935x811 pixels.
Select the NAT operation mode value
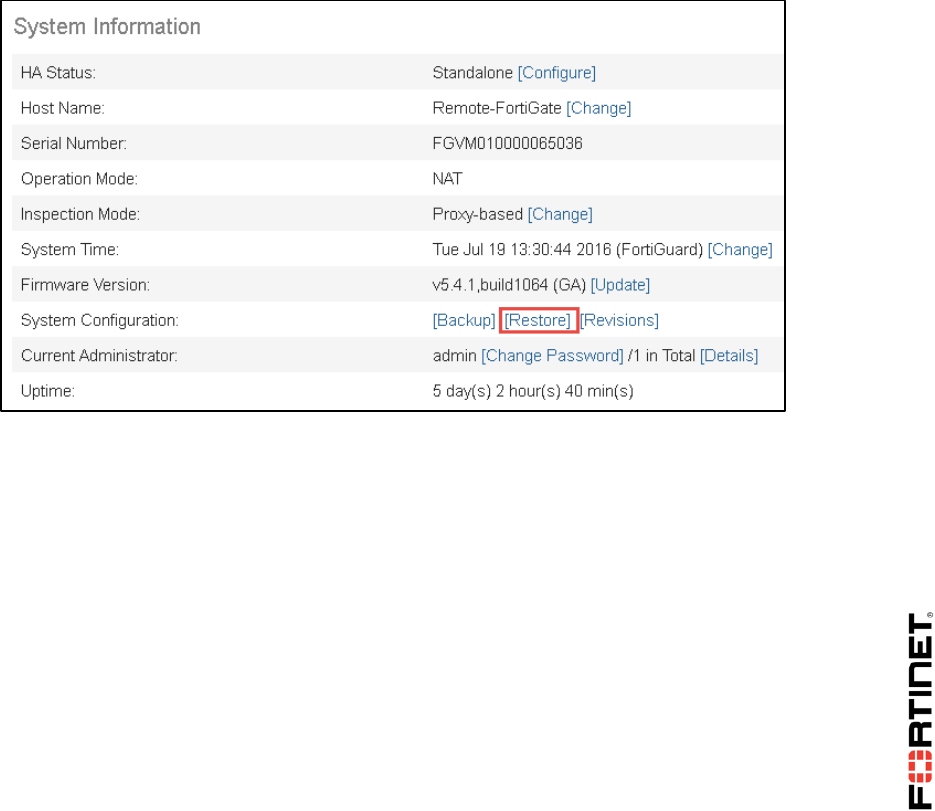tap(447, 179)
